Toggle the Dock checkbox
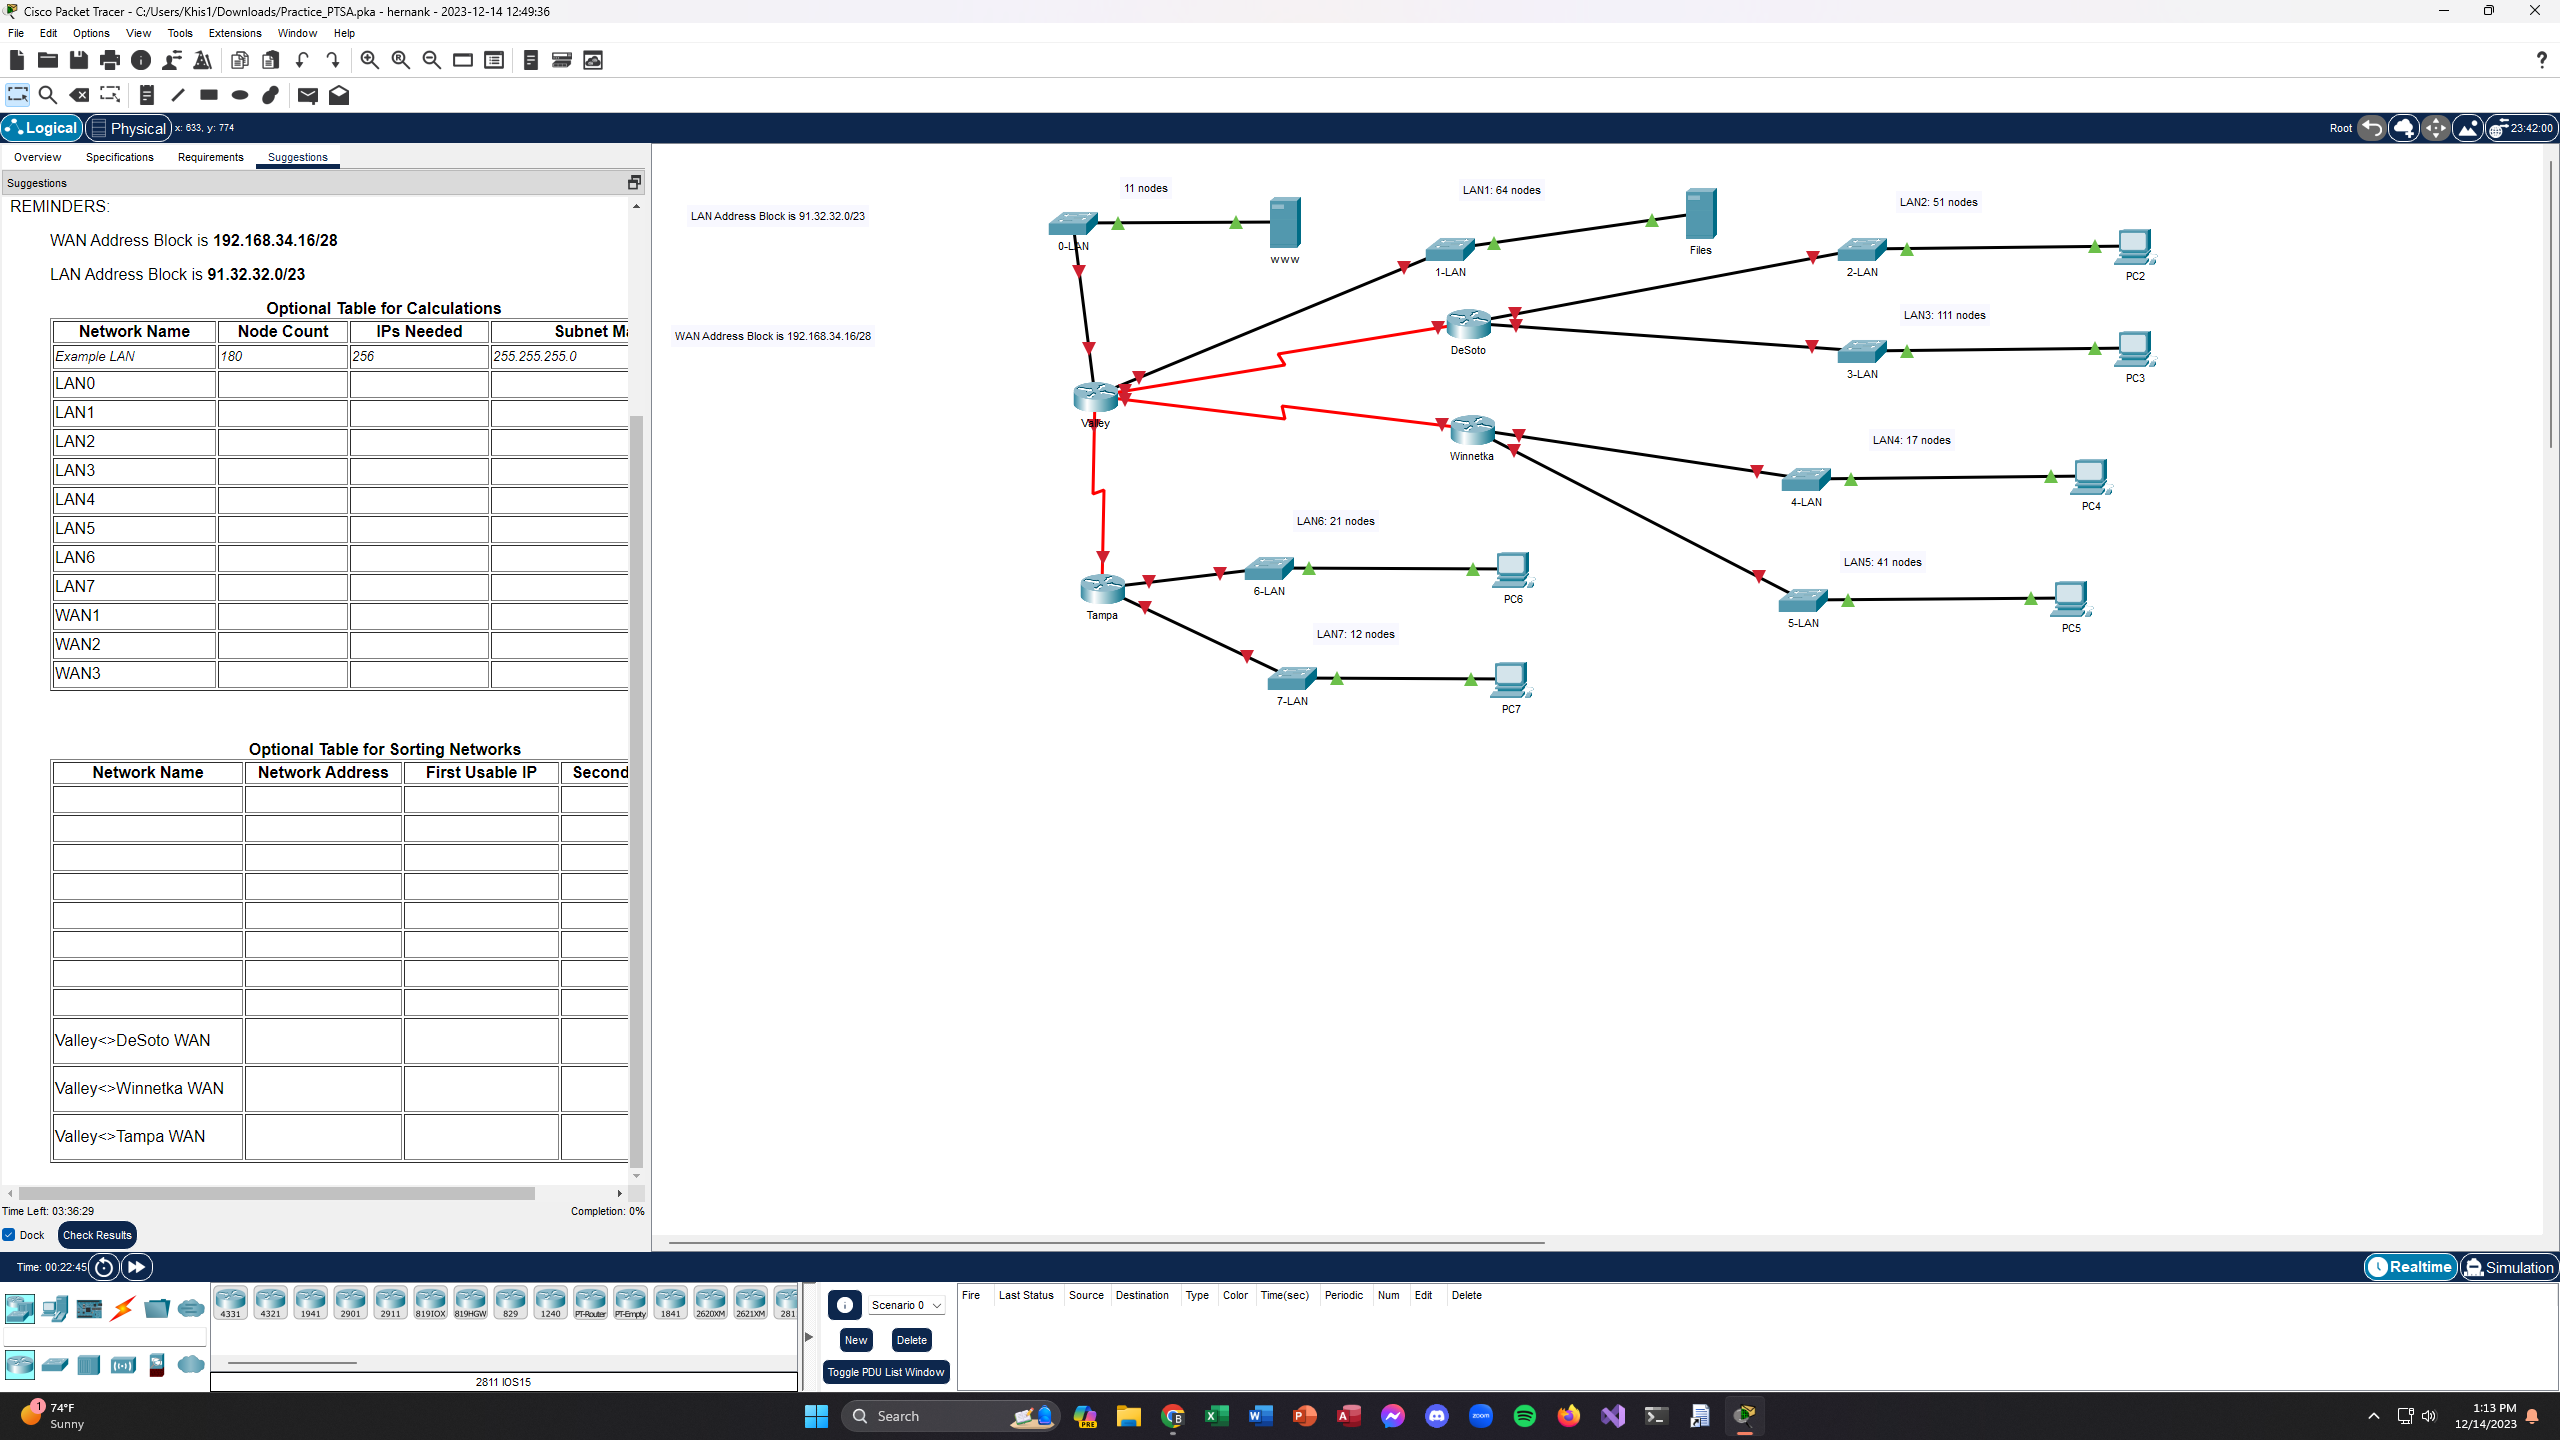This screenshot has width=2560, height=1440. [x=9, y=1235]
